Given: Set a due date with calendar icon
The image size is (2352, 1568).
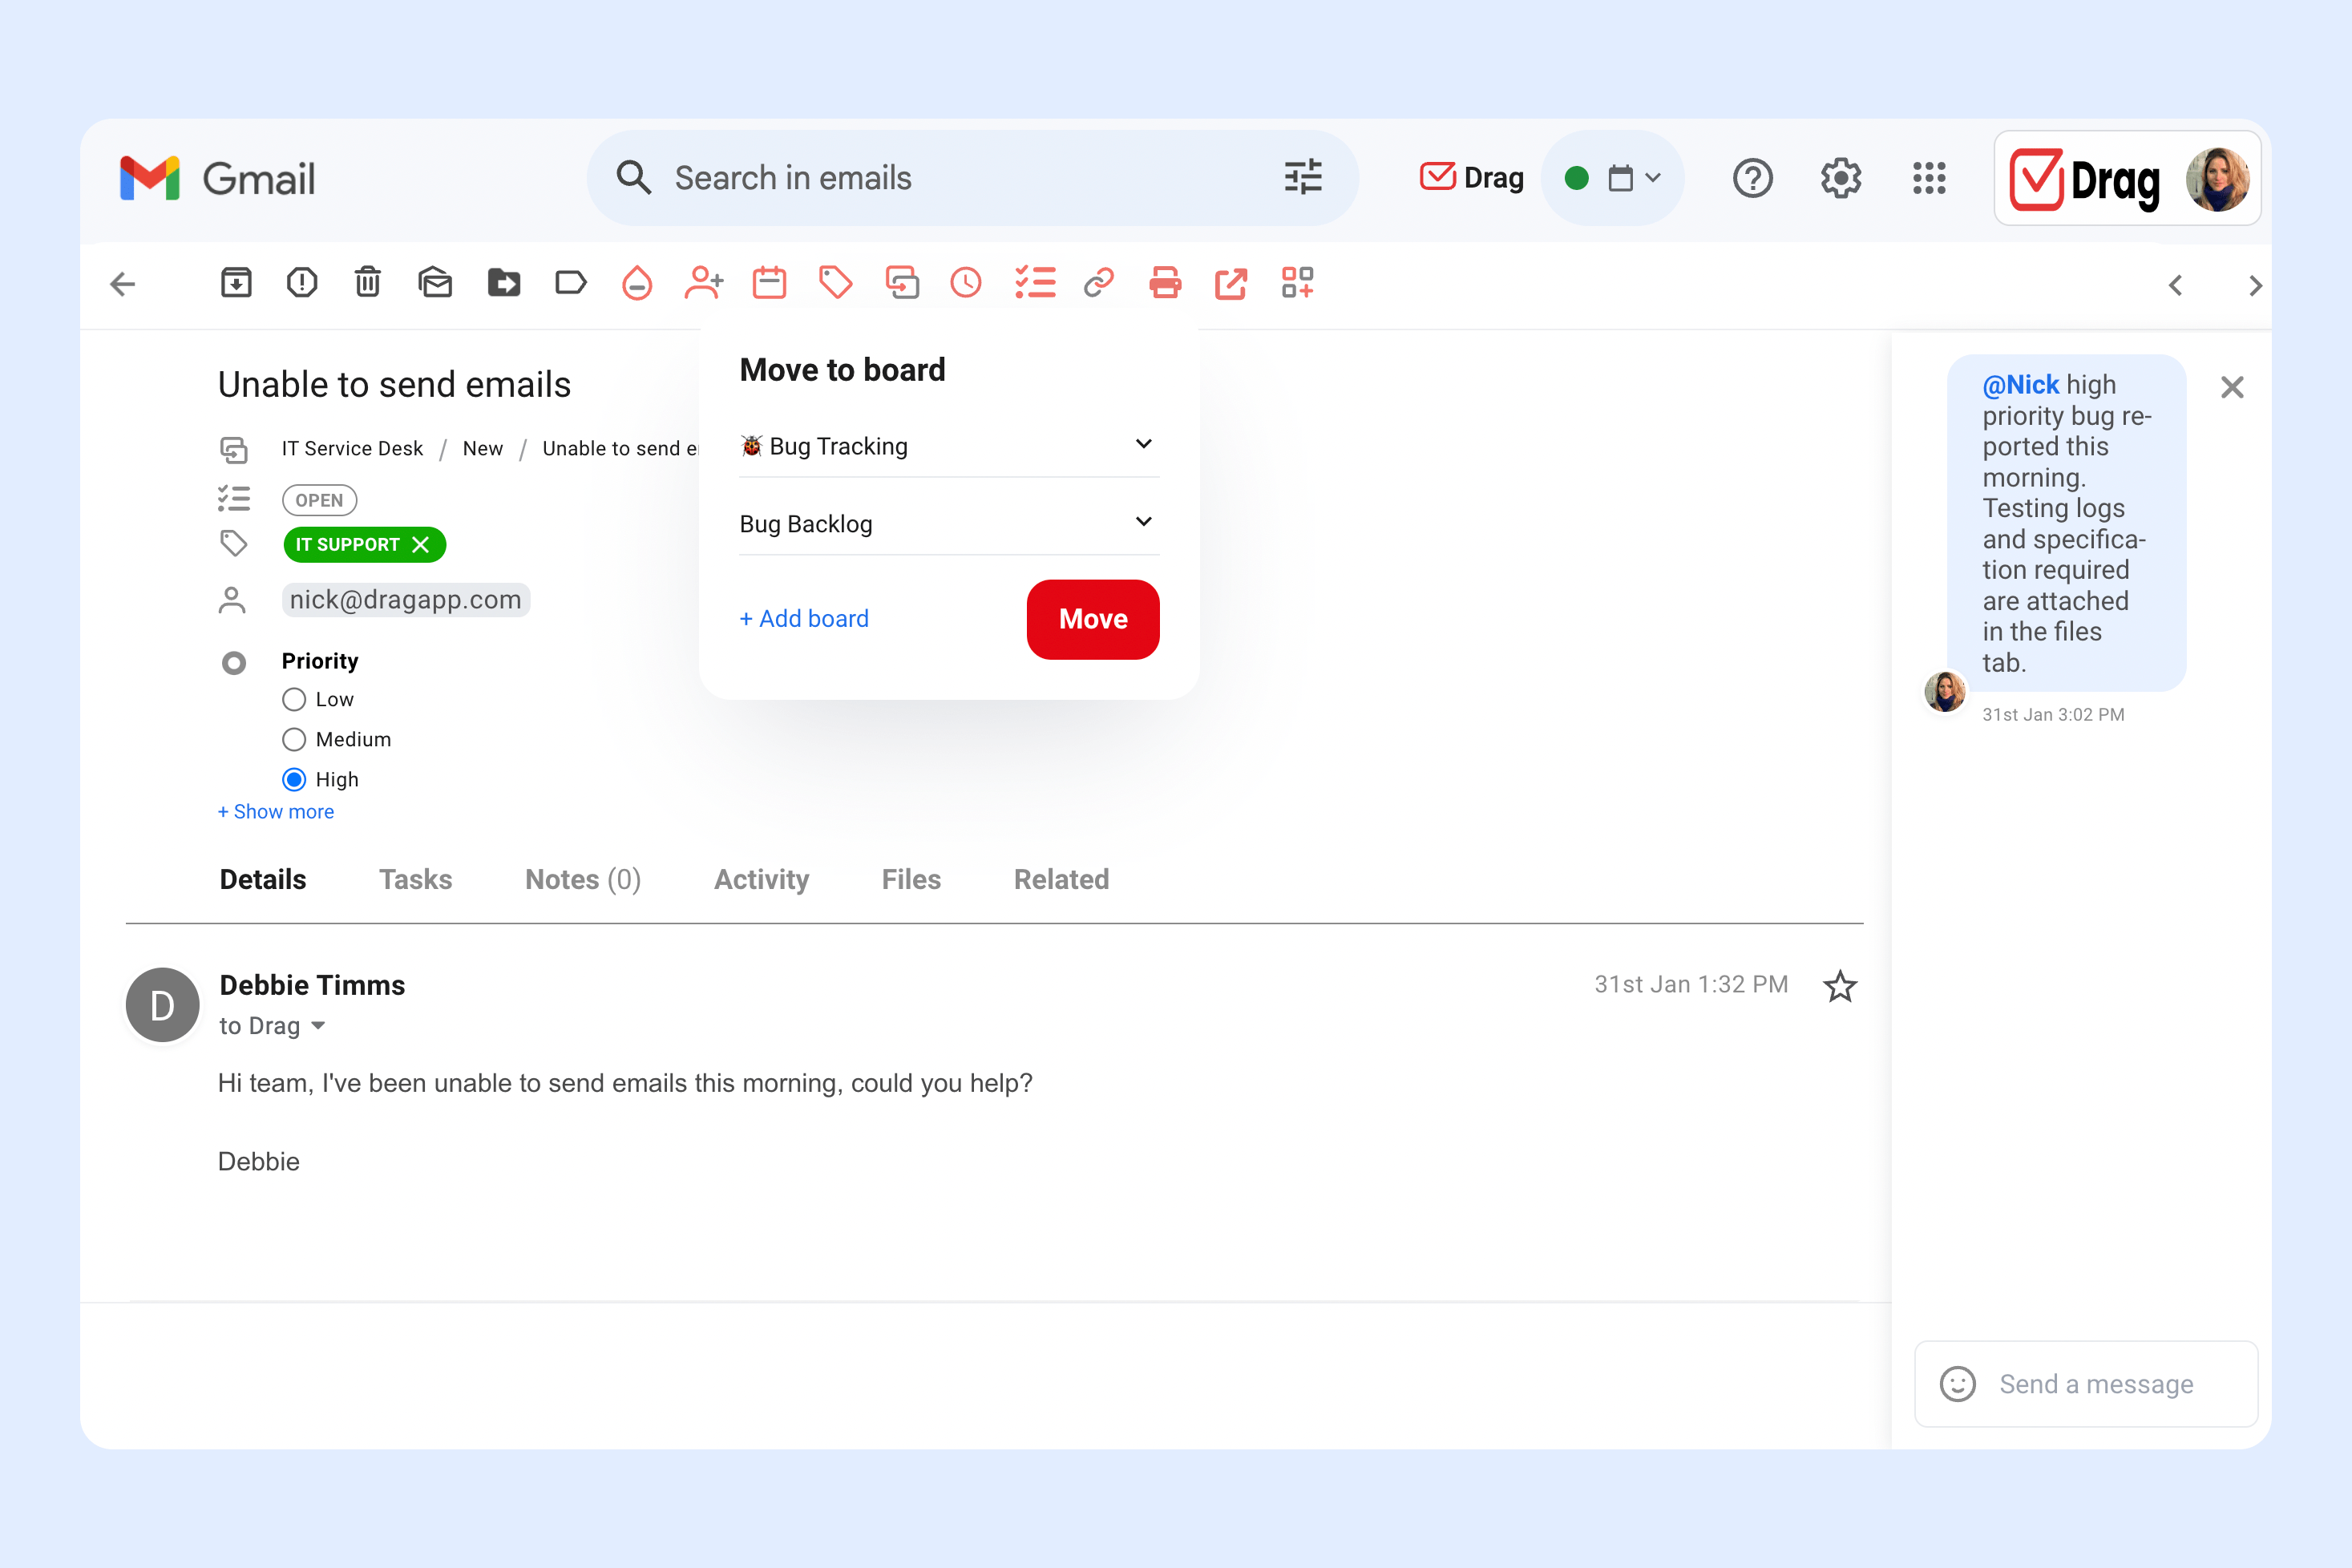Looking at the screenshot, I should [x=770, y=283].
